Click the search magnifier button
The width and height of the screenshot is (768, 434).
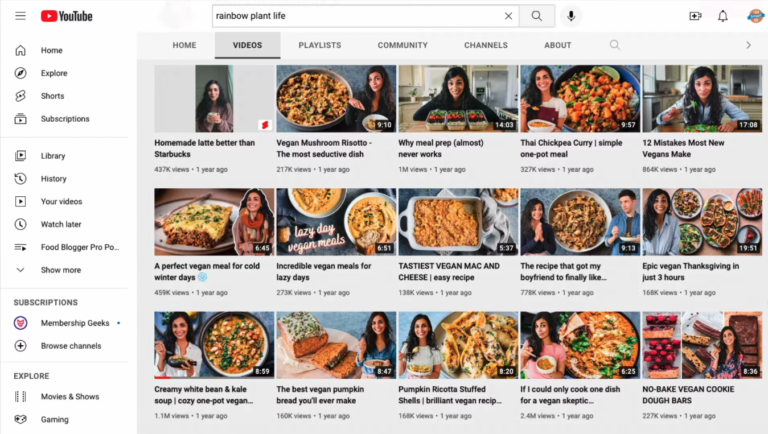pyautogui.click(x=537, y=16)
